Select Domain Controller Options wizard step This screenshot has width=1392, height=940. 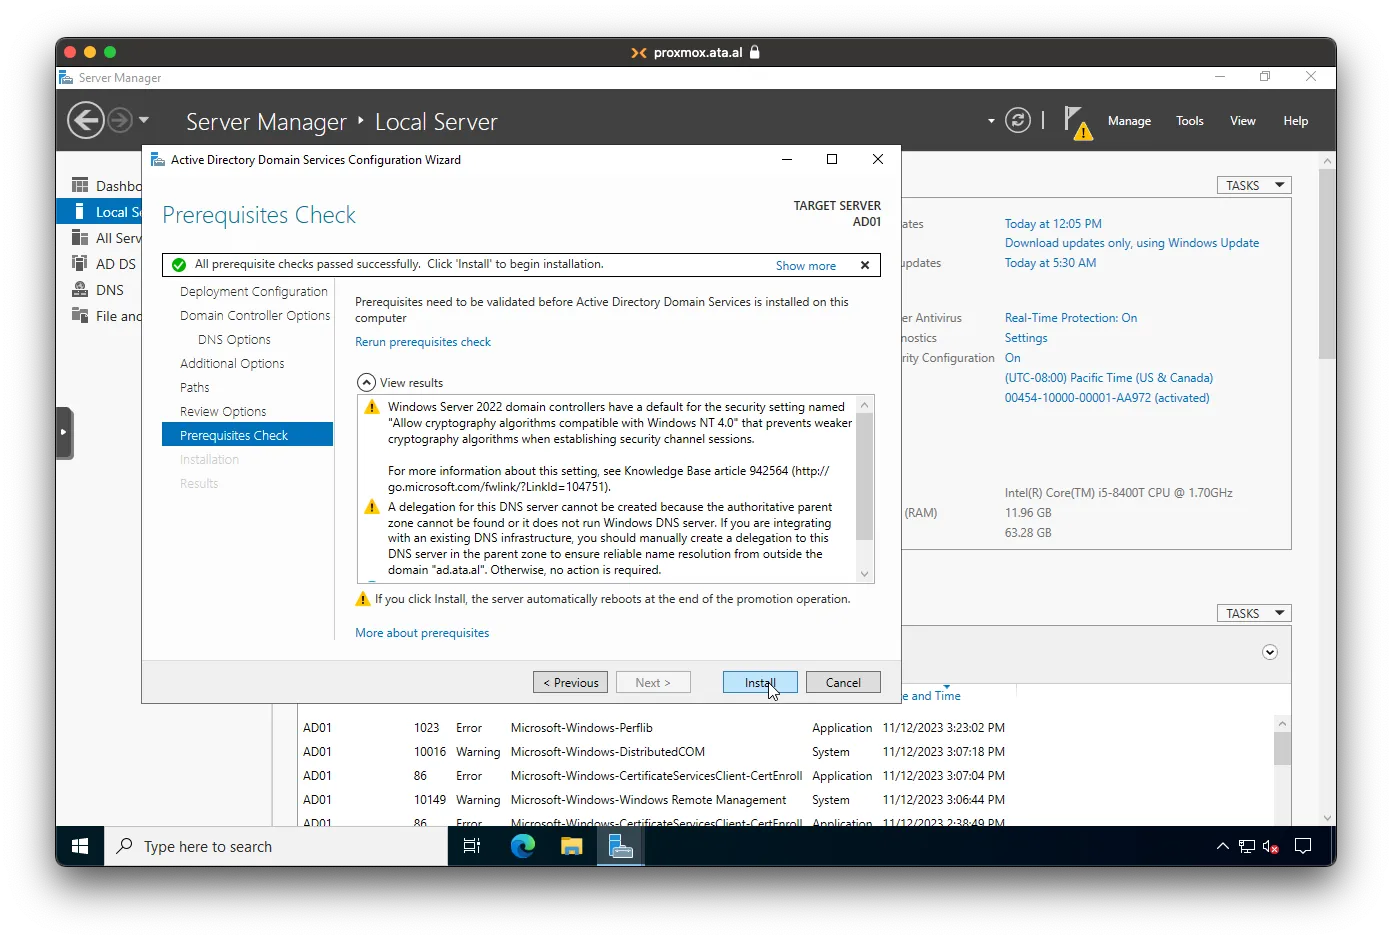point(255,316)
